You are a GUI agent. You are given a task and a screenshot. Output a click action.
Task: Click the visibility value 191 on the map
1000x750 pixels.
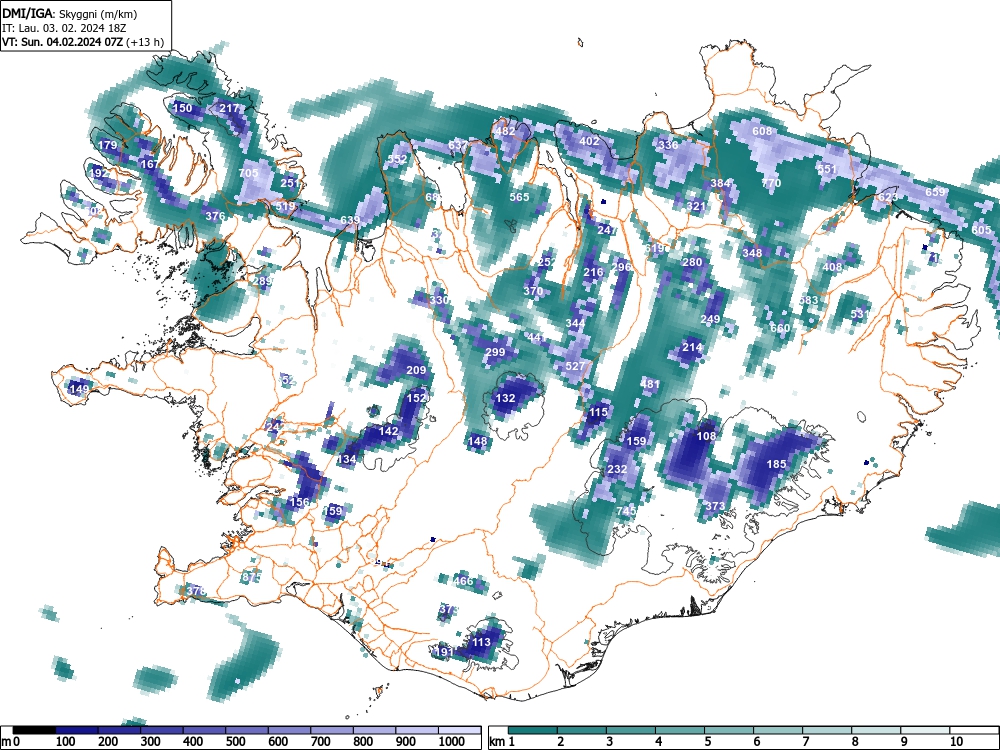pos(444,651)
